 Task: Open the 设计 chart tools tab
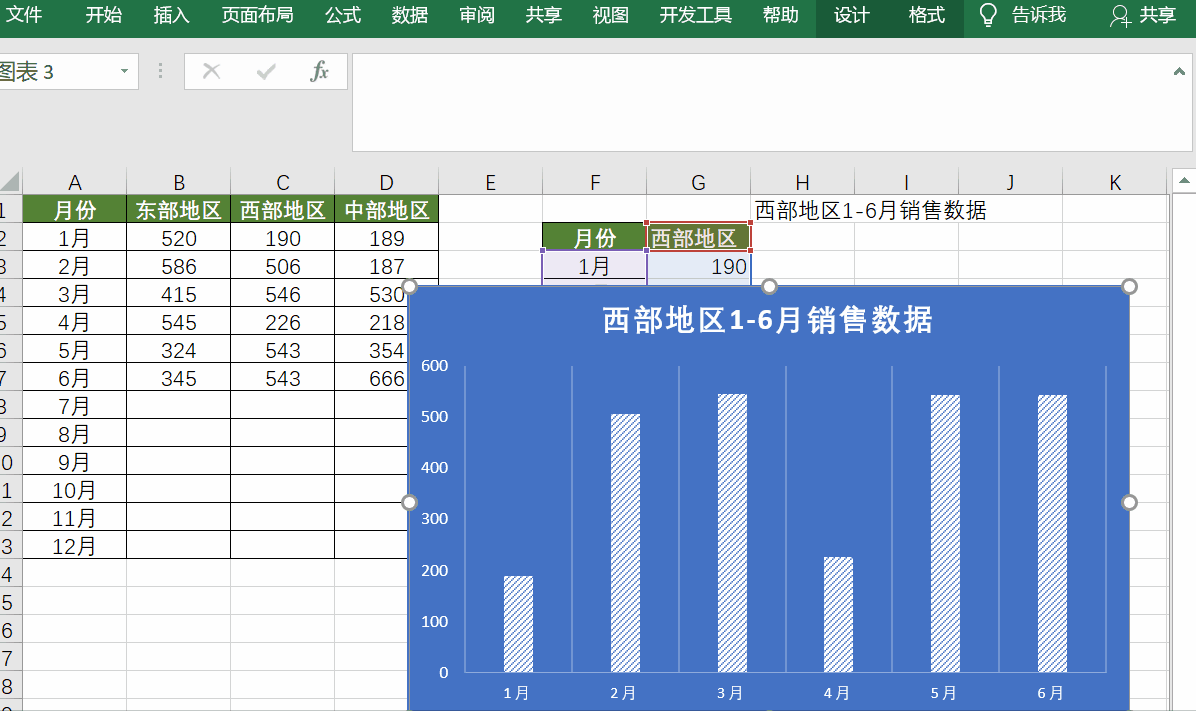[x=851, y=15]
